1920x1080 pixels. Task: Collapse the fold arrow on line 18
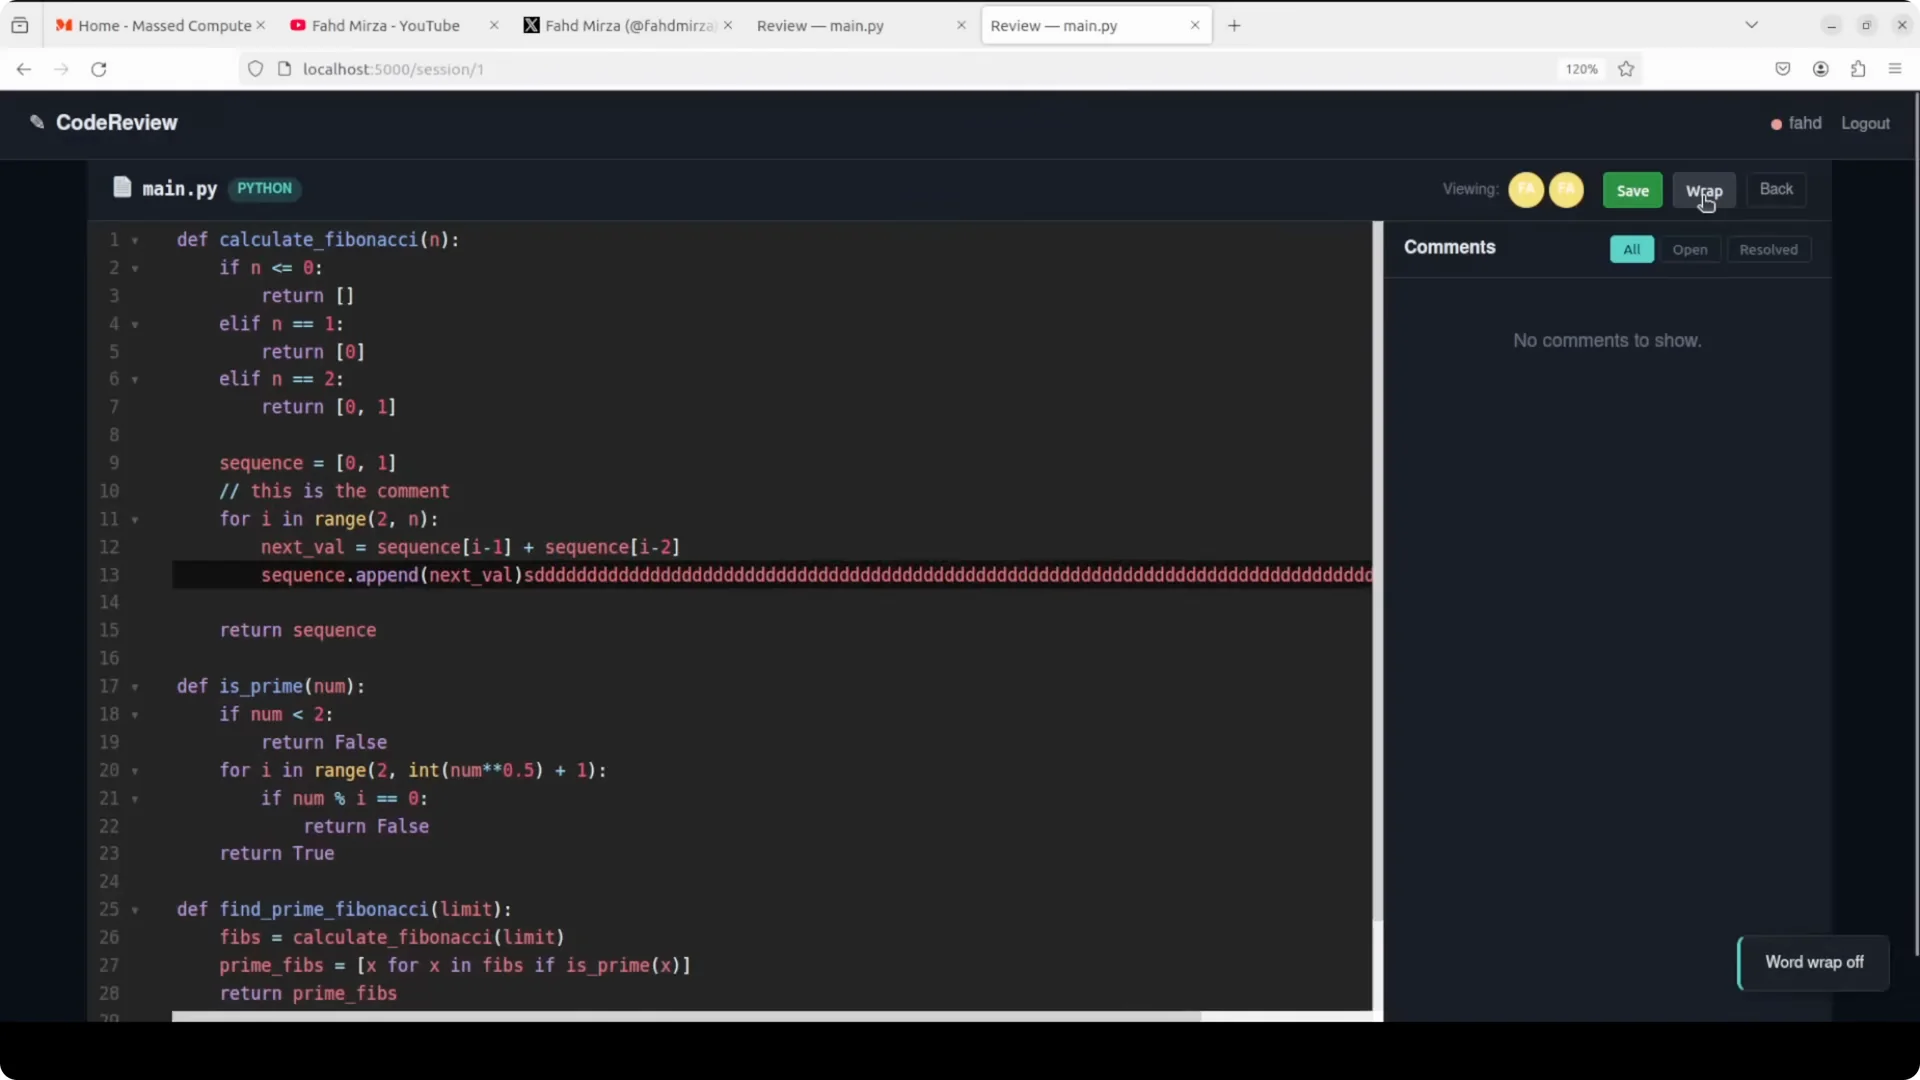coord(135,715)
